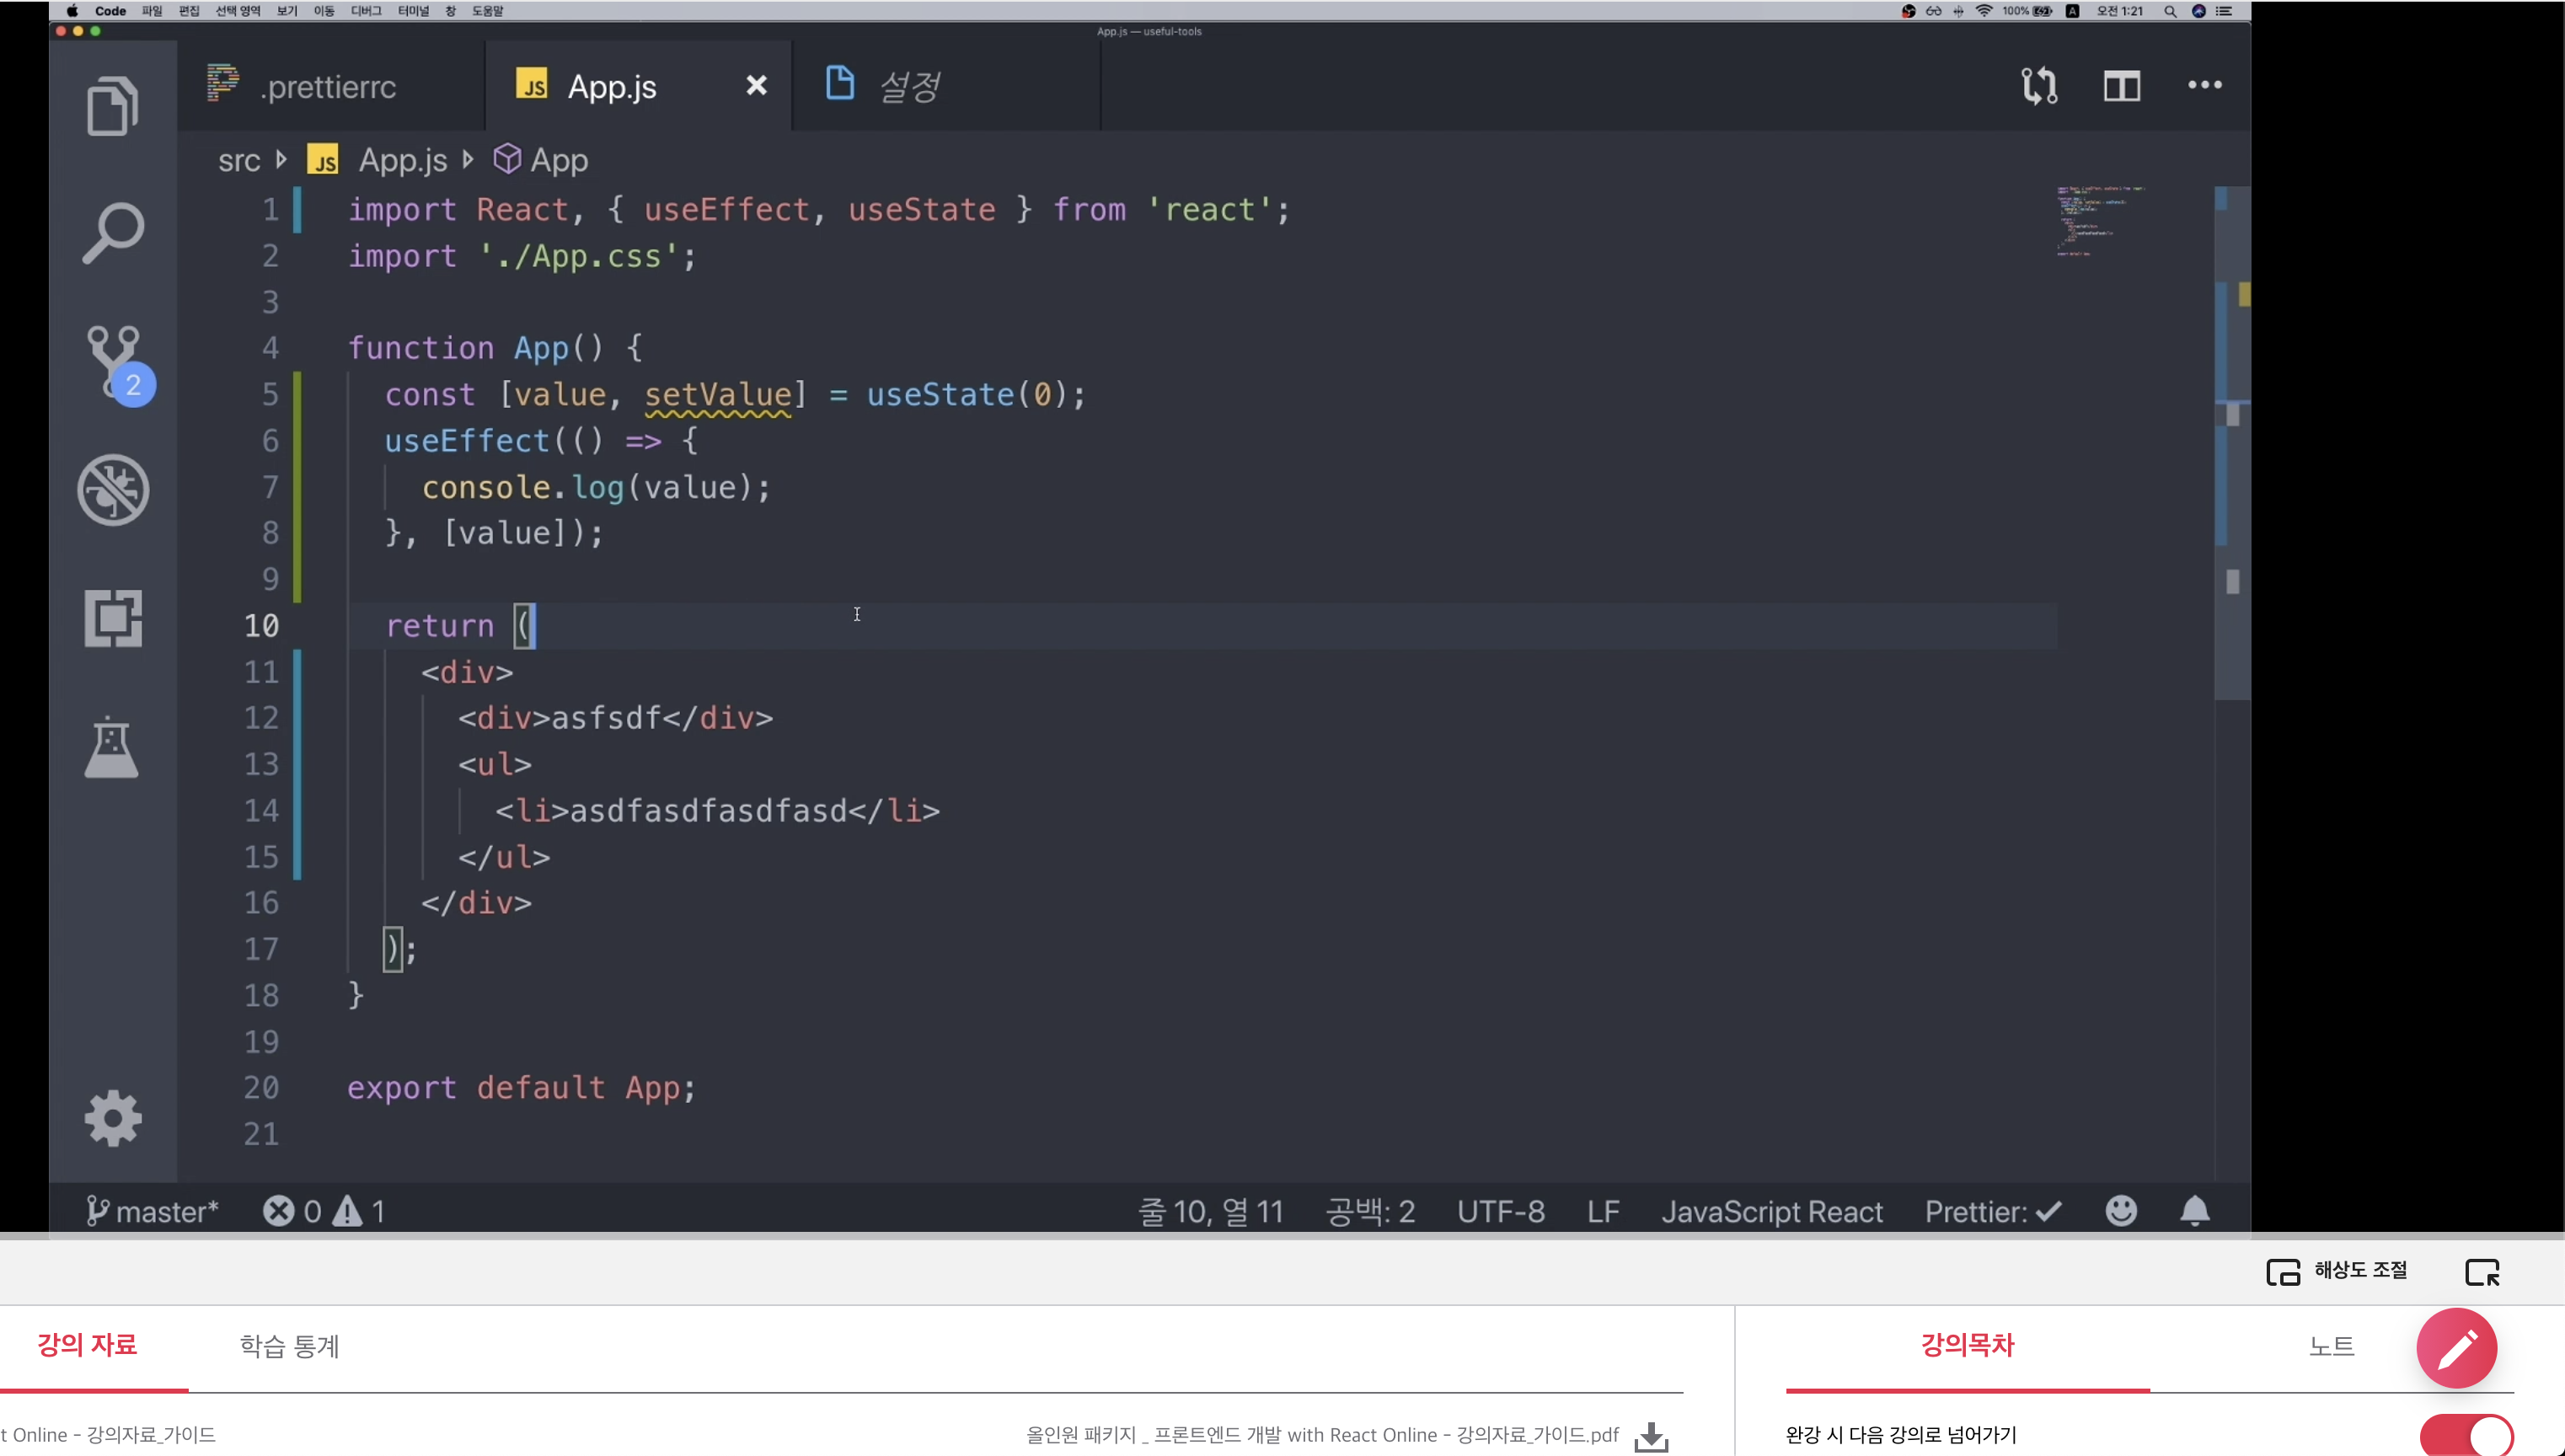Open the Search magnifier in activity bar
Screen dimensions: 2565x1456
112,232
